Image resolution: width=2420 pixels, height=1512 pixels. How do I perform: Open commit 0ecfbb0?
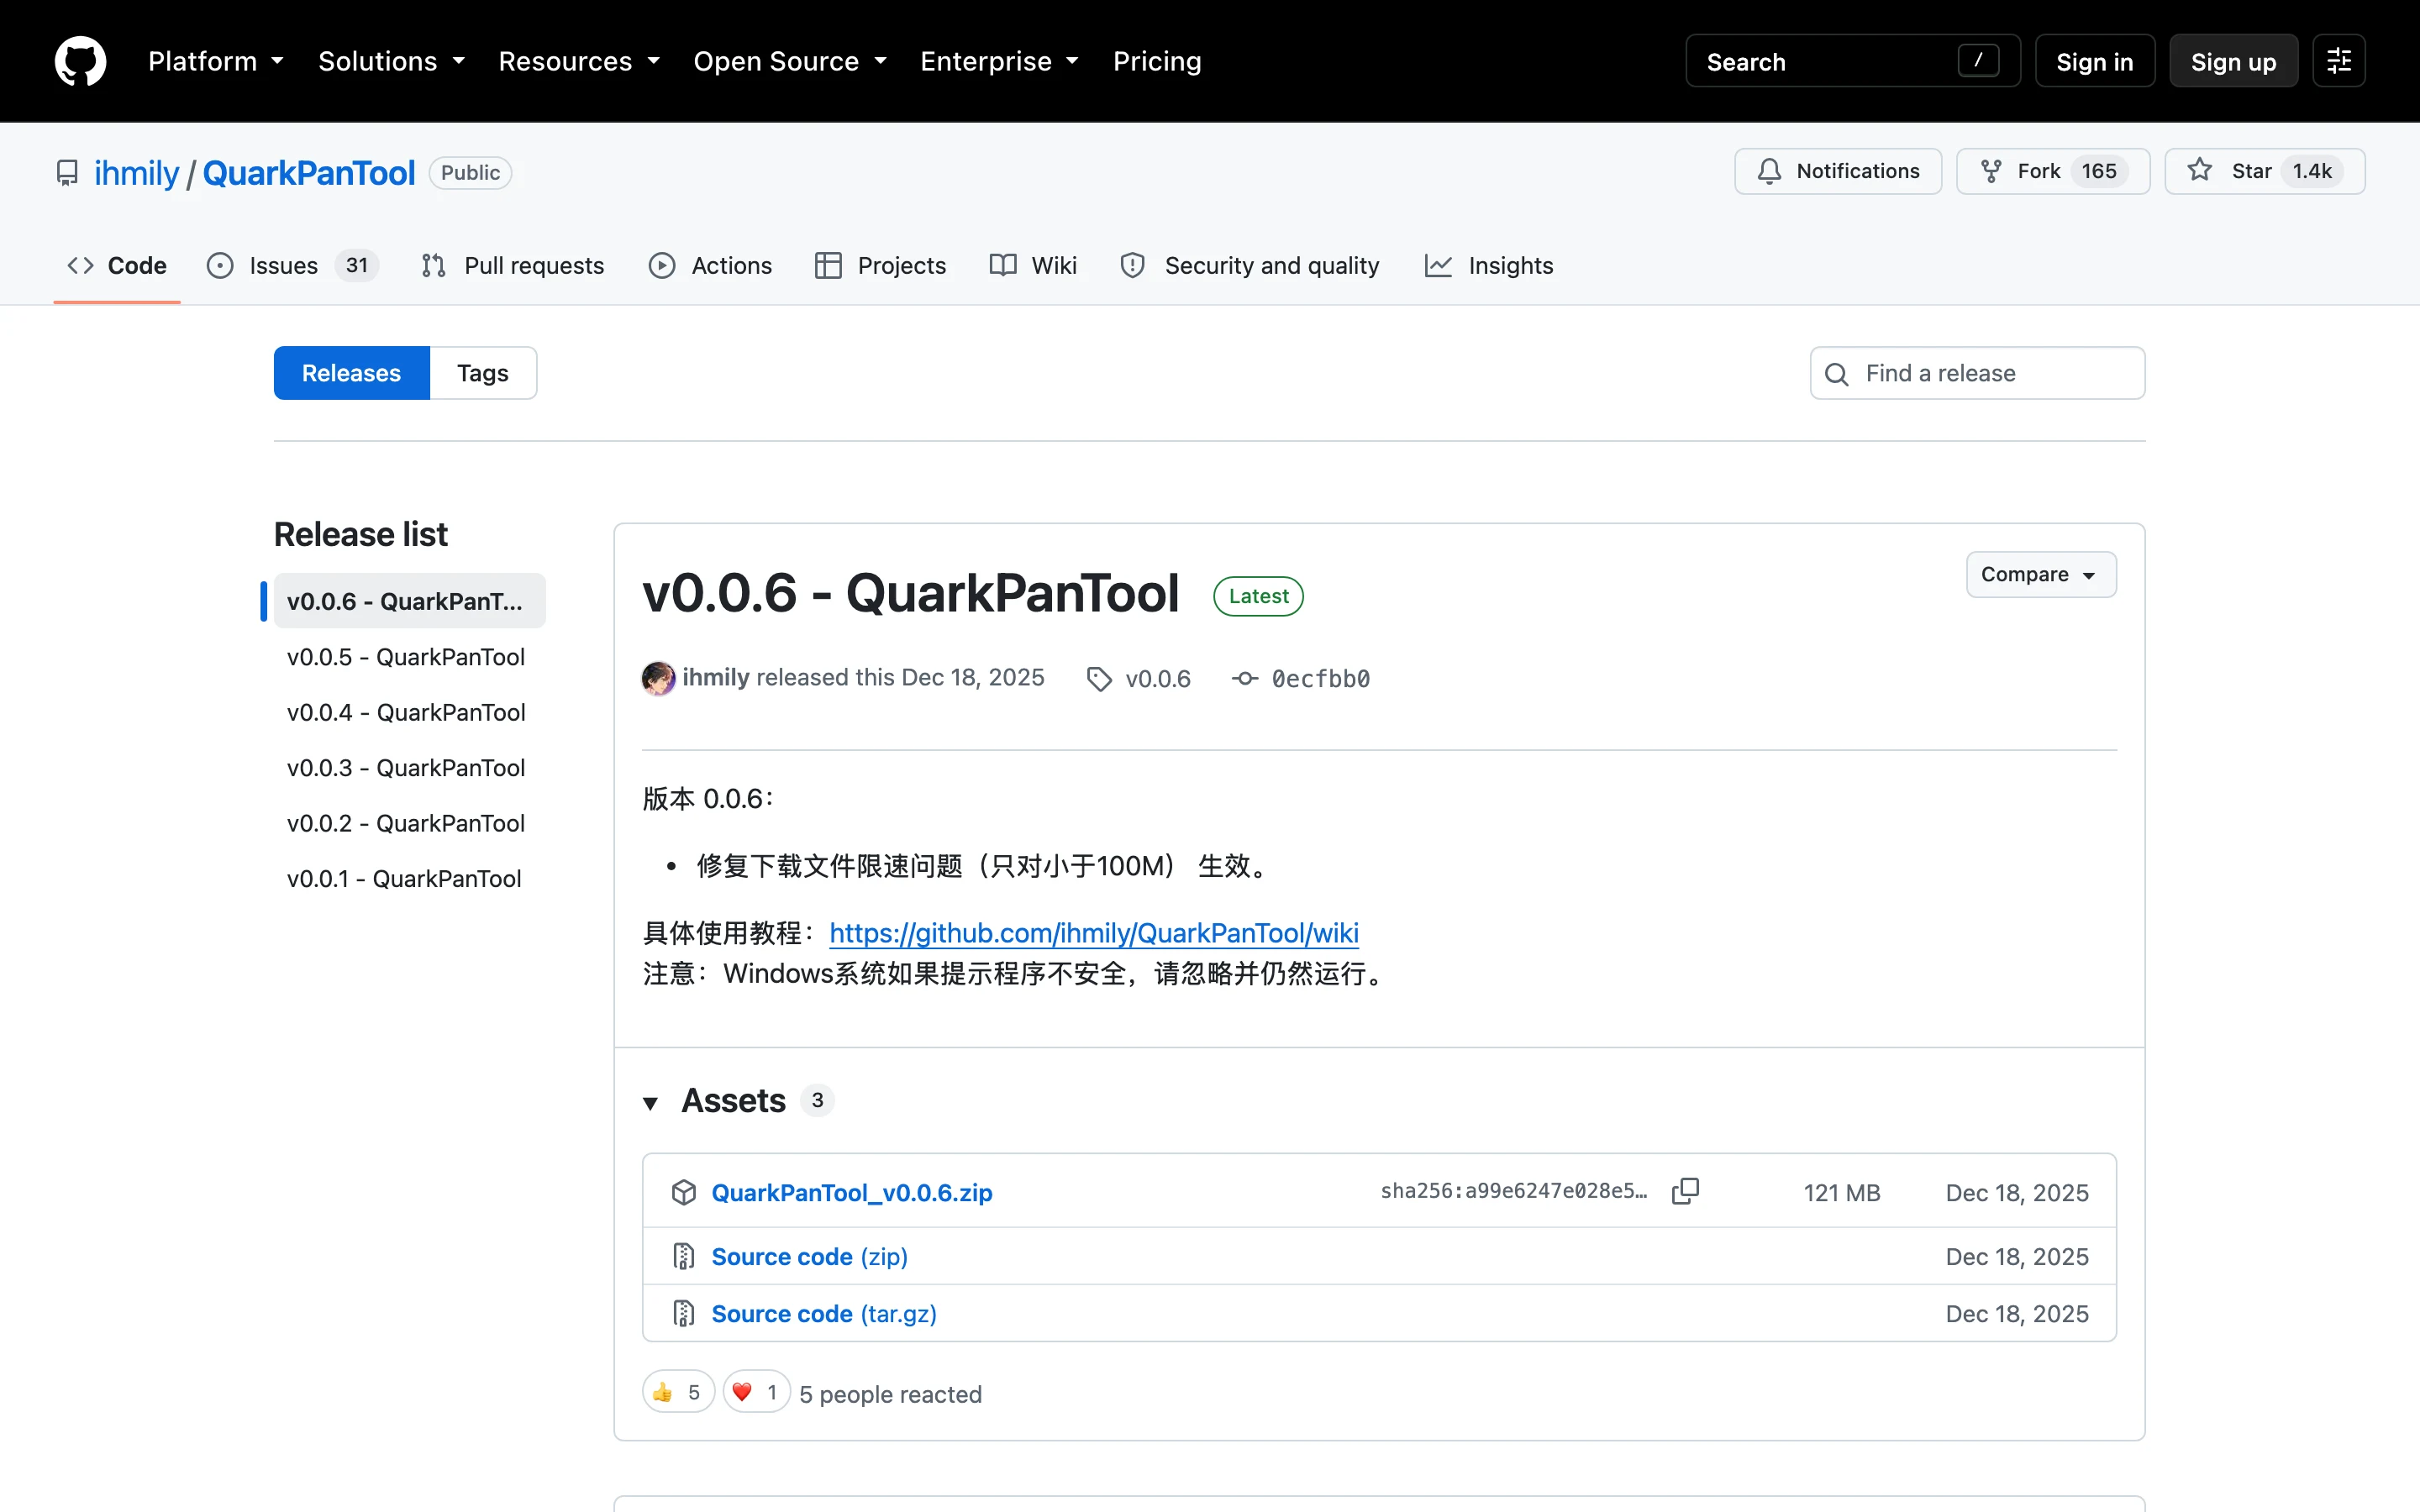(x=1320, y=679)
